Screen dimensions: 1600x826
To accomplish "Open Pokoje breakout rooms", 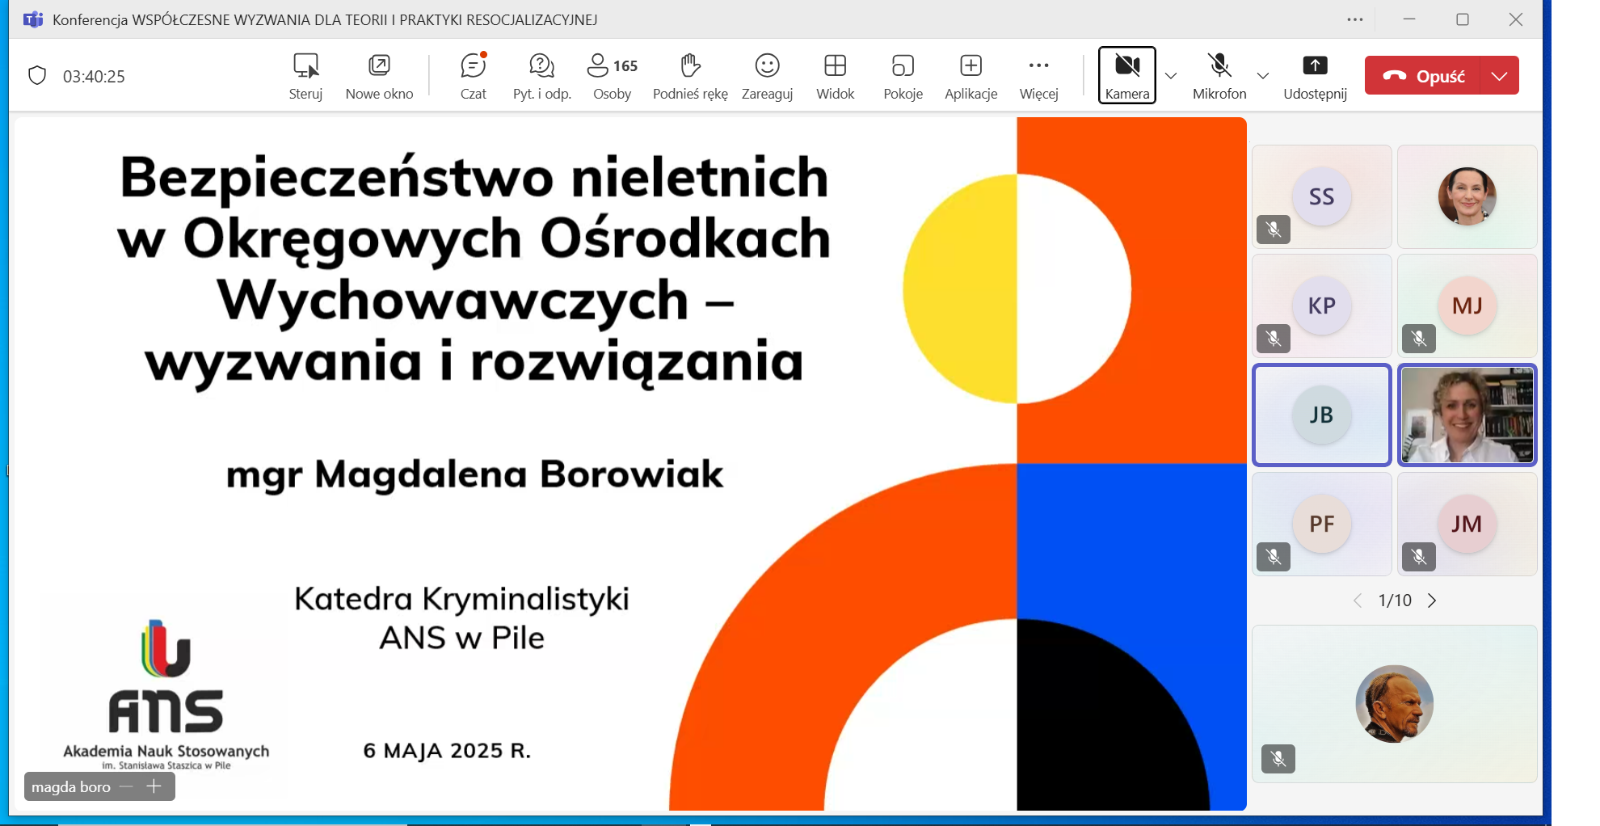I will 903,76.
